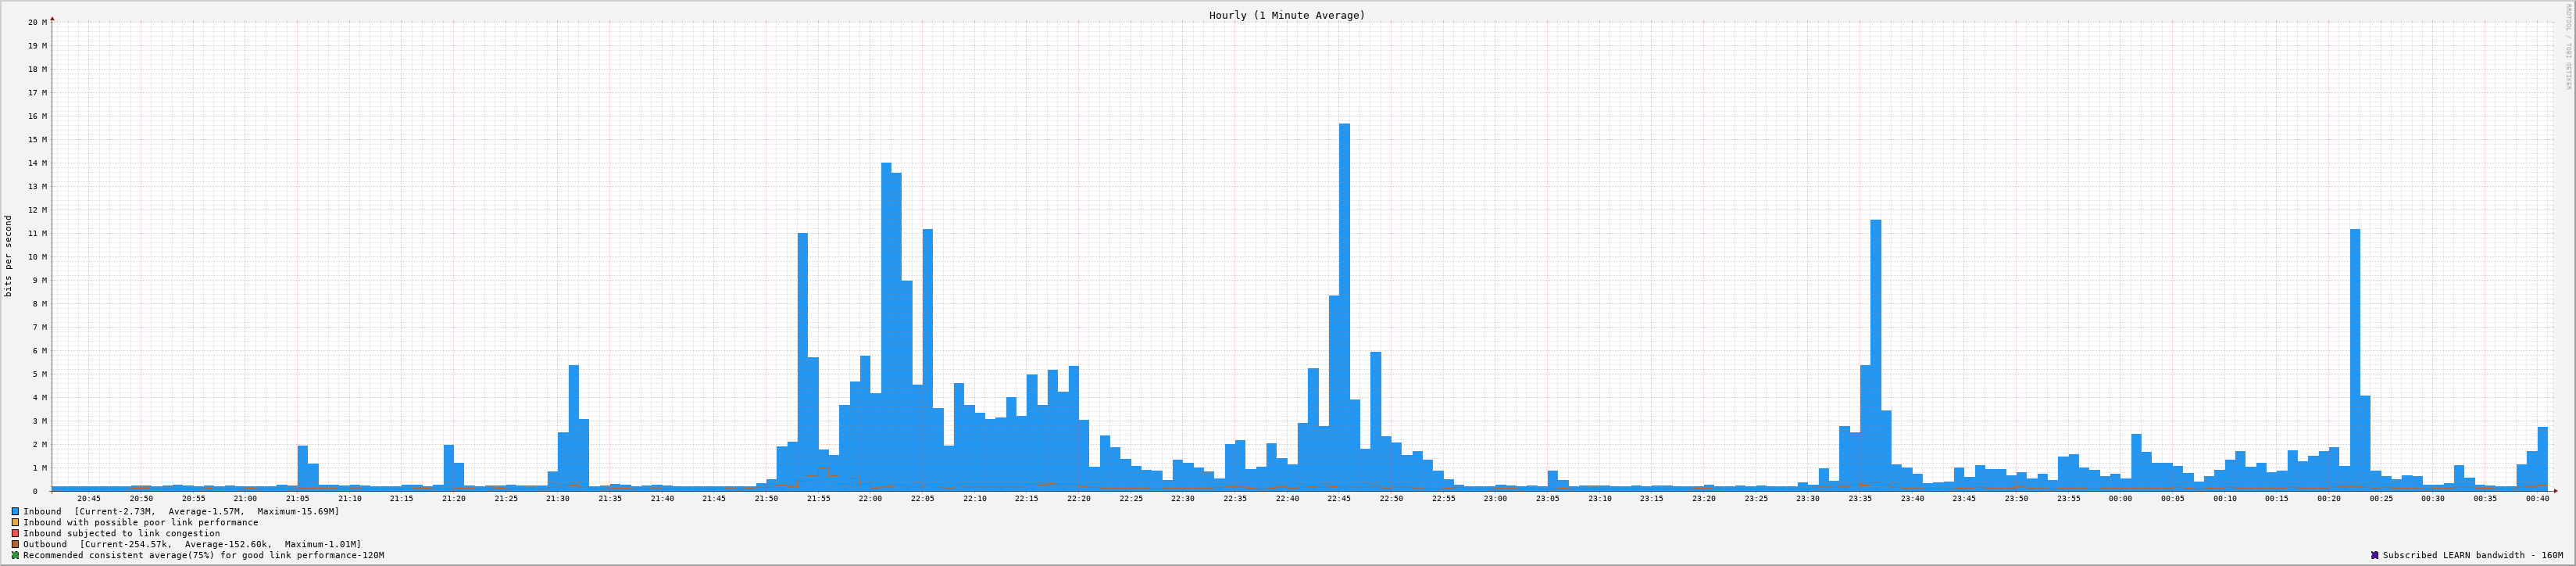Click the green recommended average legend marker
This screenshot has width=2576, height=566.
click(15, 555)
